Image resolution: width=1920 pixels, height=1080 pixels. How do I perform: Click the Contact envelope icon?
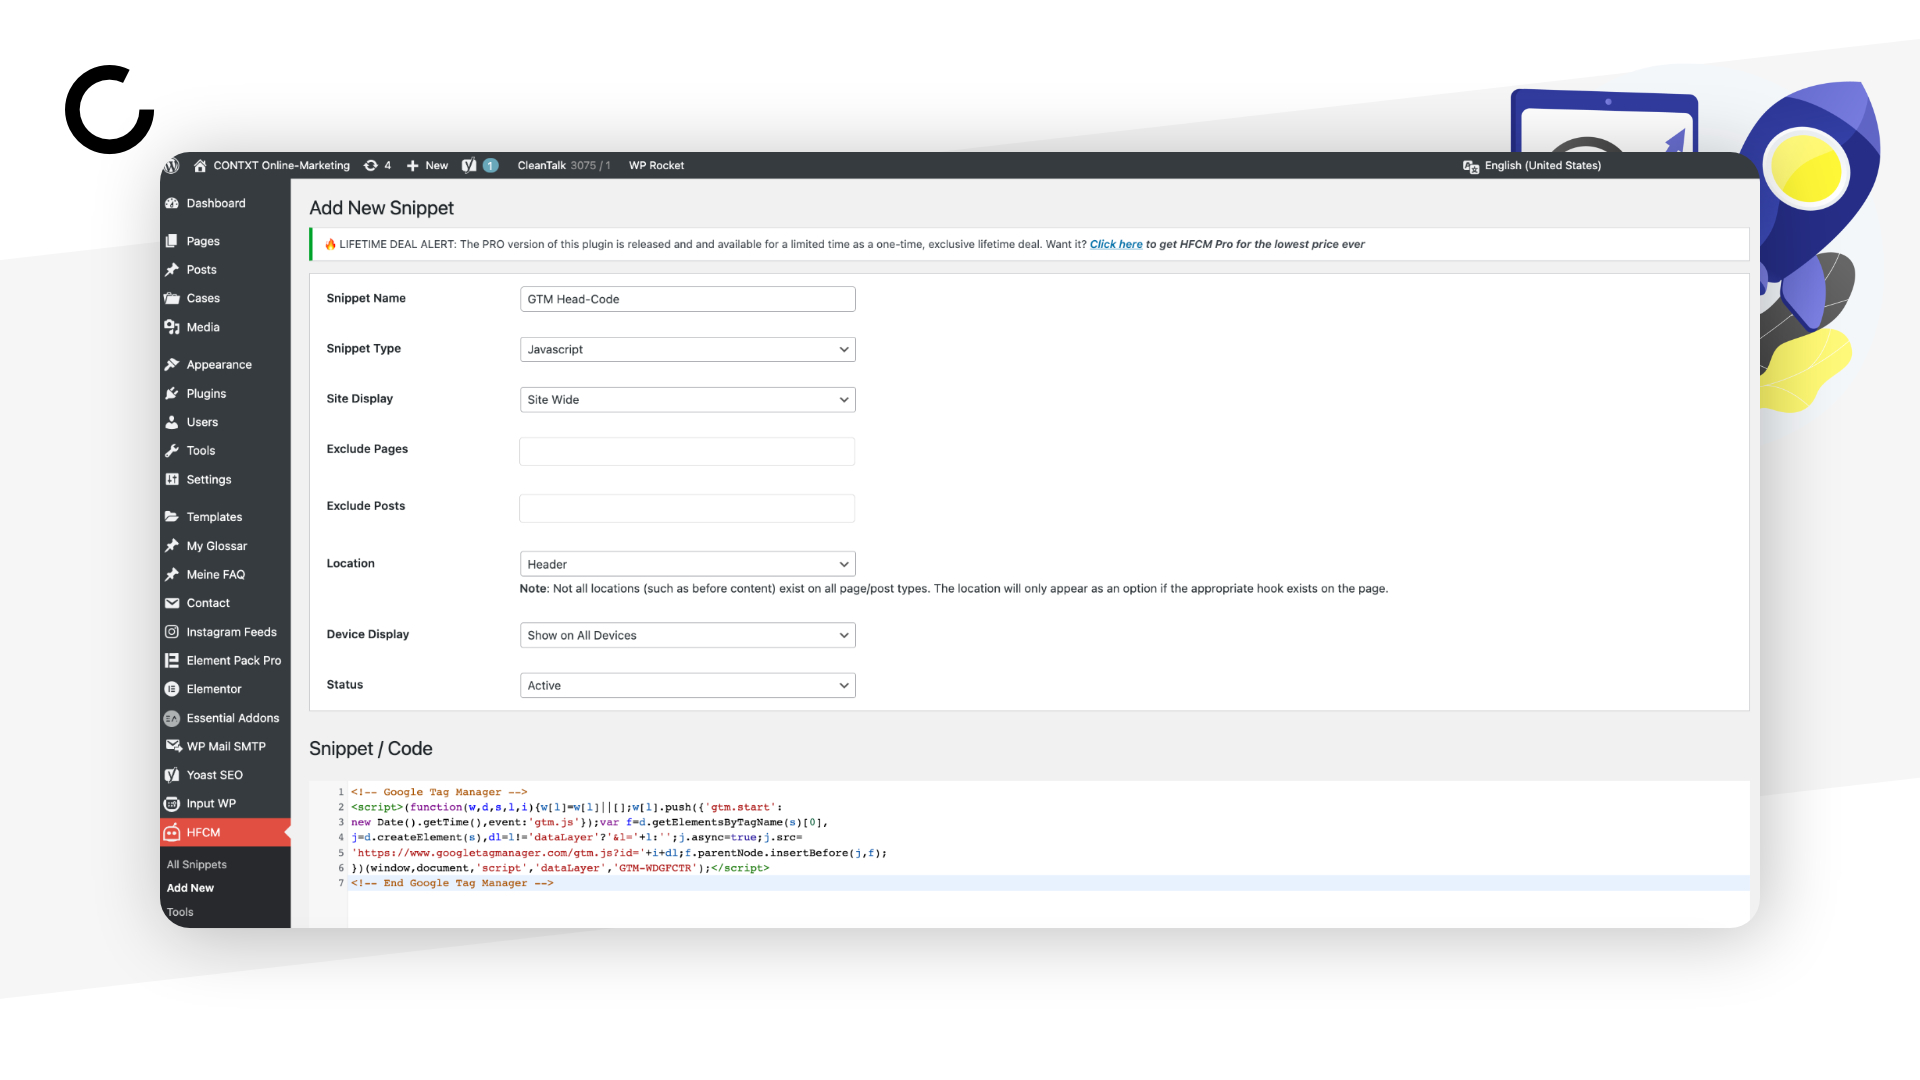click(x=172, y=603)
